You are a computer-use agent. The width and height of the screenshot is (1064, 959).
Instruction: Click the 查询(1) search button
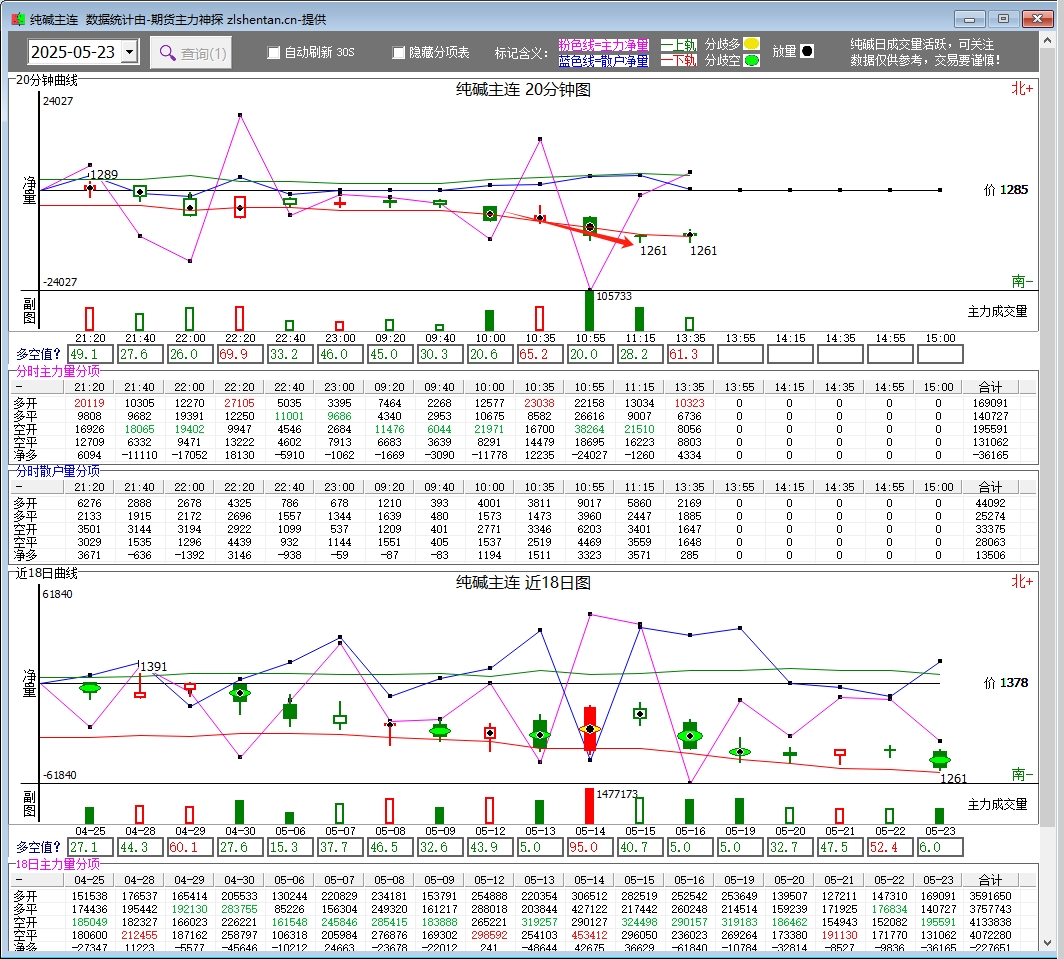[x=193, y=53]
